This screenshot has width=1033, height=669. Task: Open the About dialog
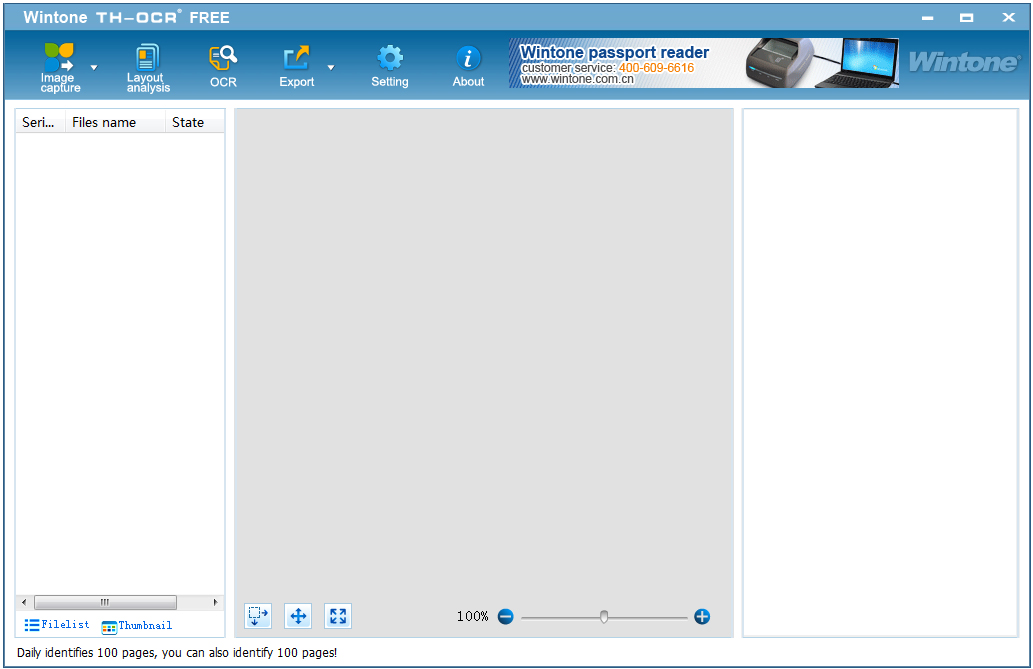coord(467,63)
